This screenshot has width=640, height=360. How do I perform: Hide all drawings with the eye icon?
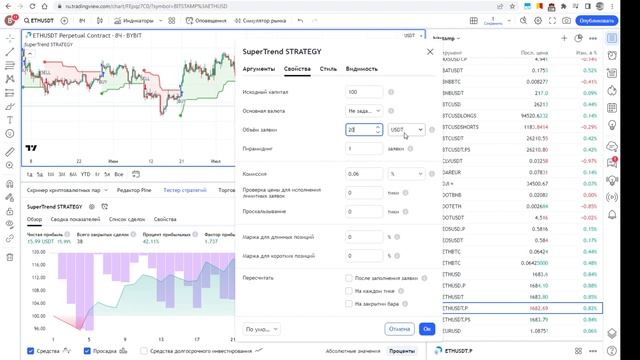click(10, 224)
